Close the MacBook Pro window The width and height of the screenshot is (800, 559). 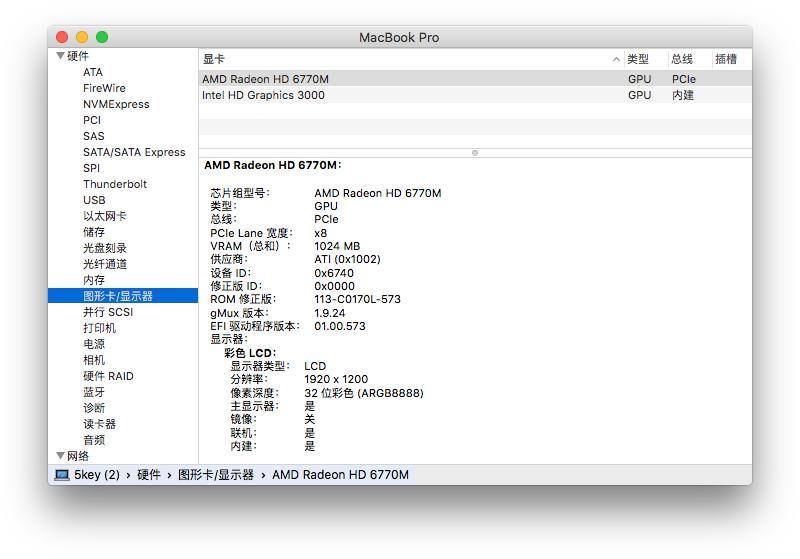click(62, 37)
